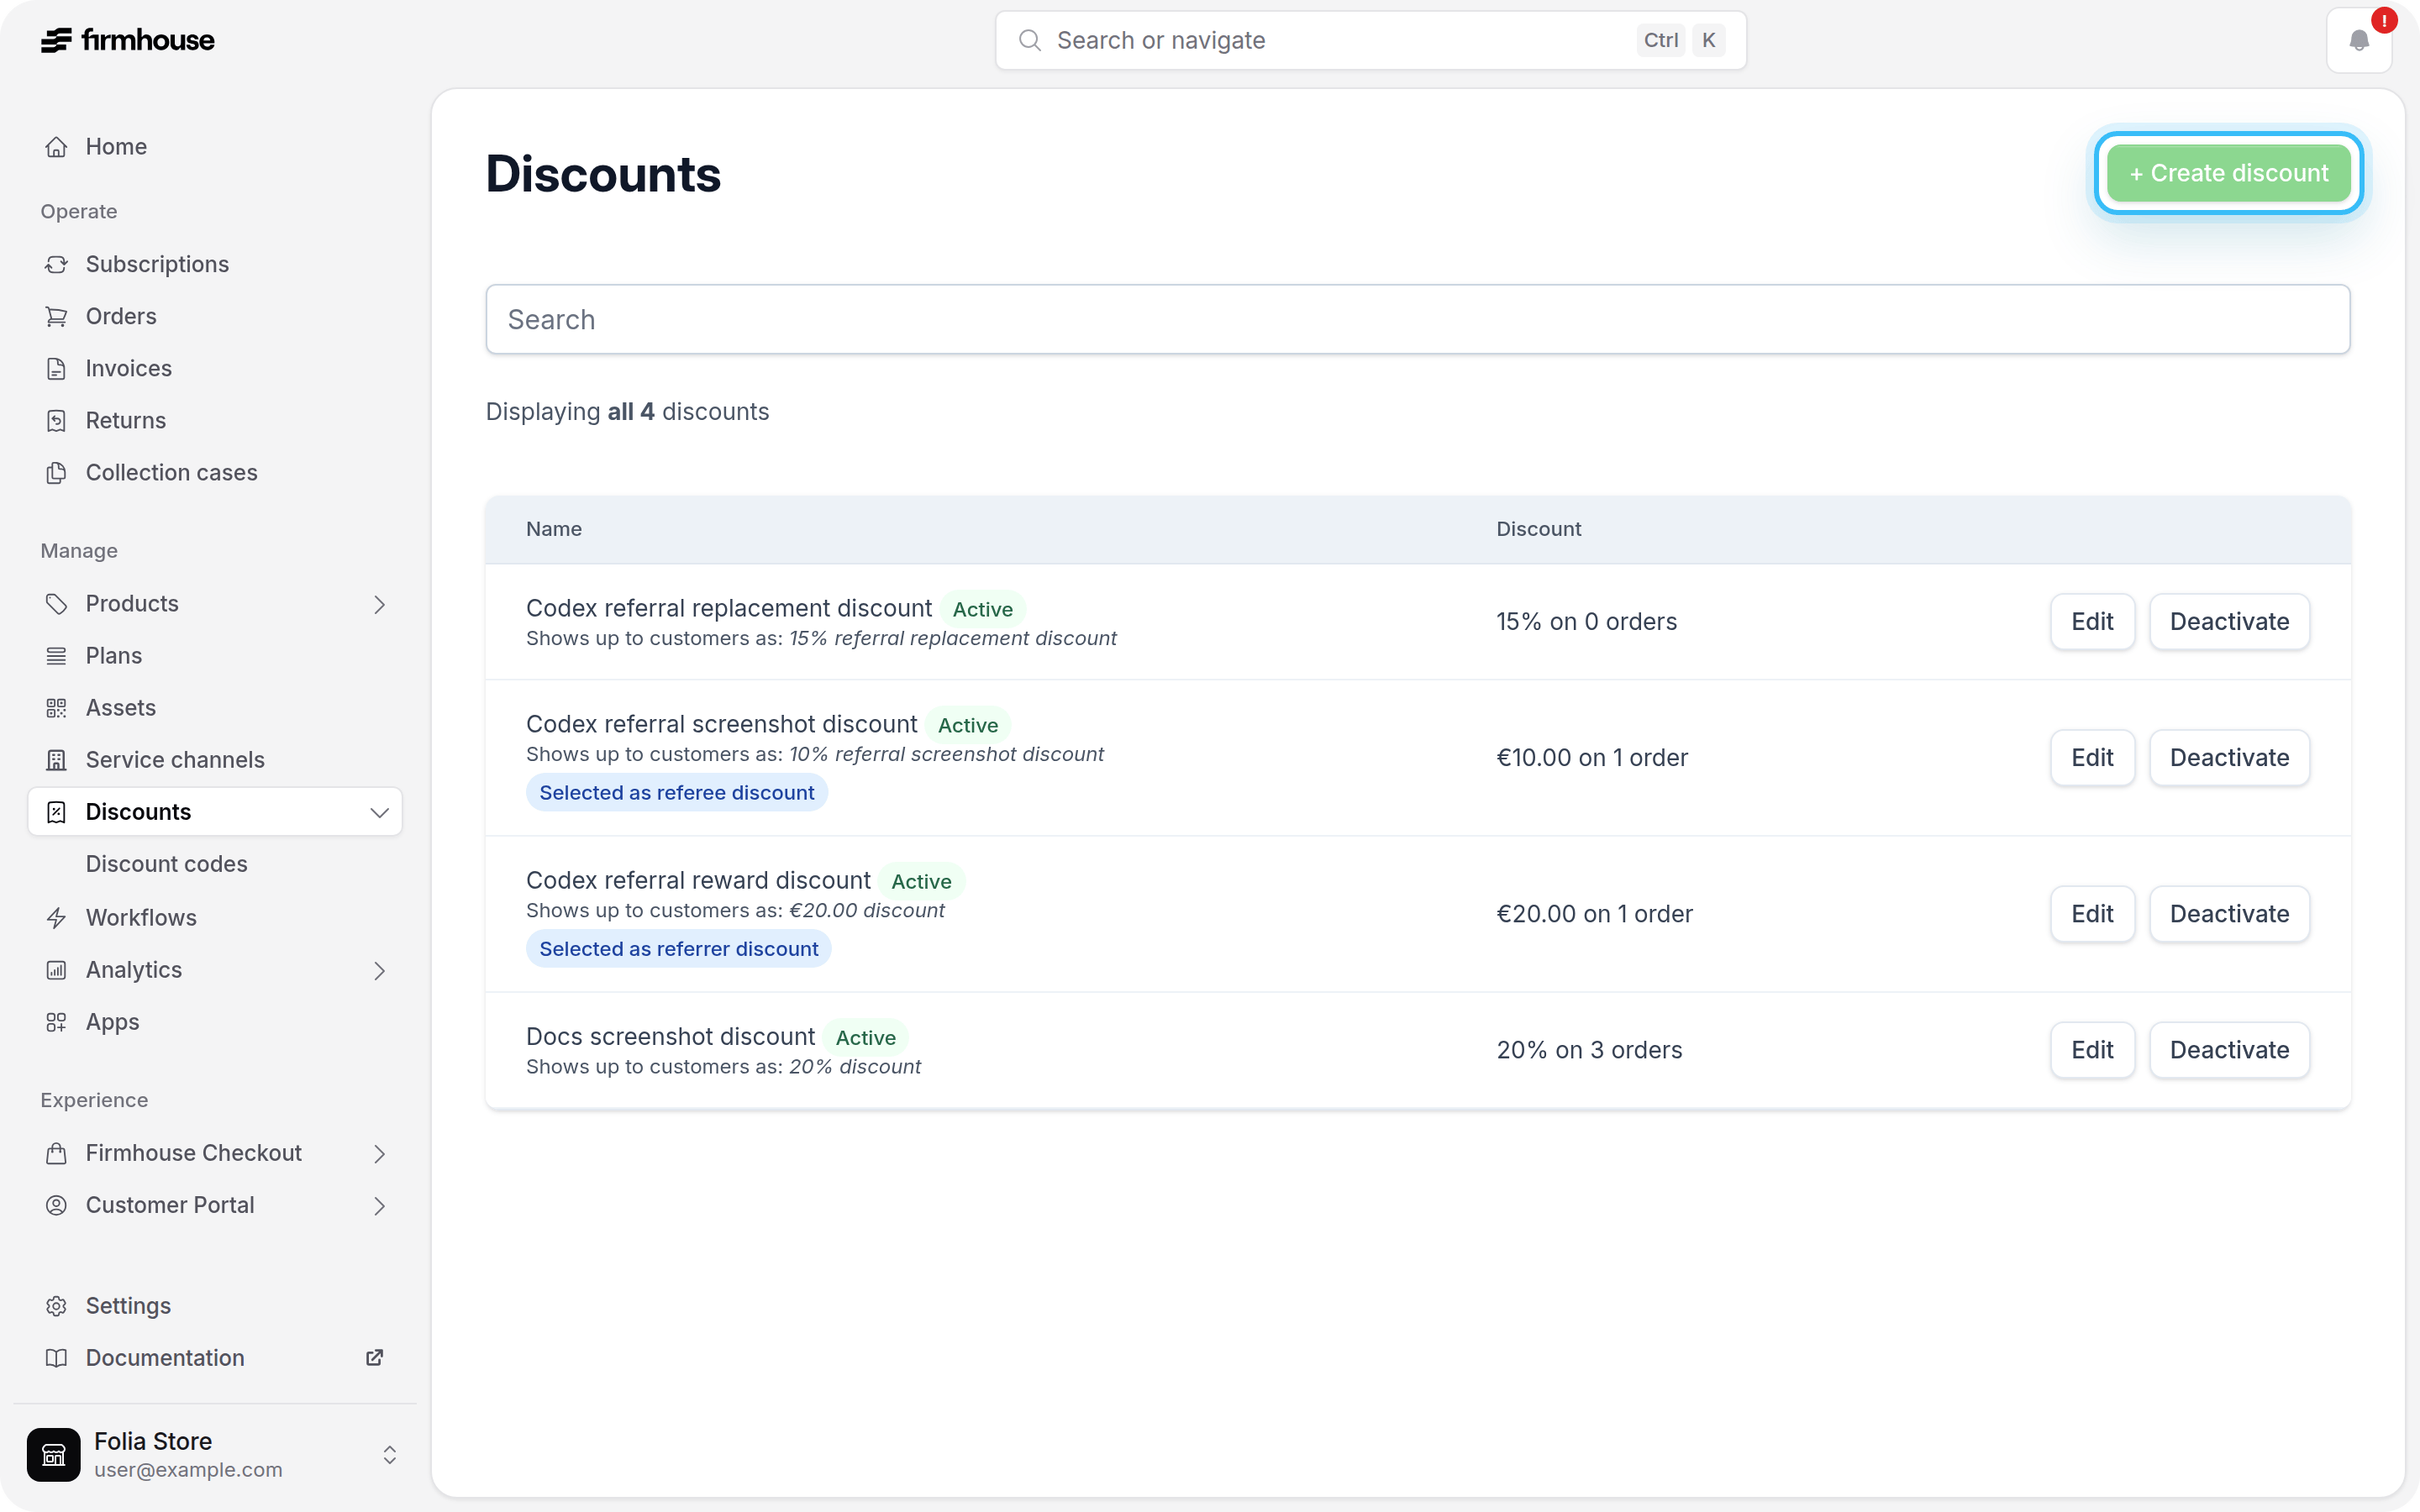The height and width of the screenshot is (1512, 2420).
Task: Click the Name column header
Action: pyautogui.click(x=554, y=529)
